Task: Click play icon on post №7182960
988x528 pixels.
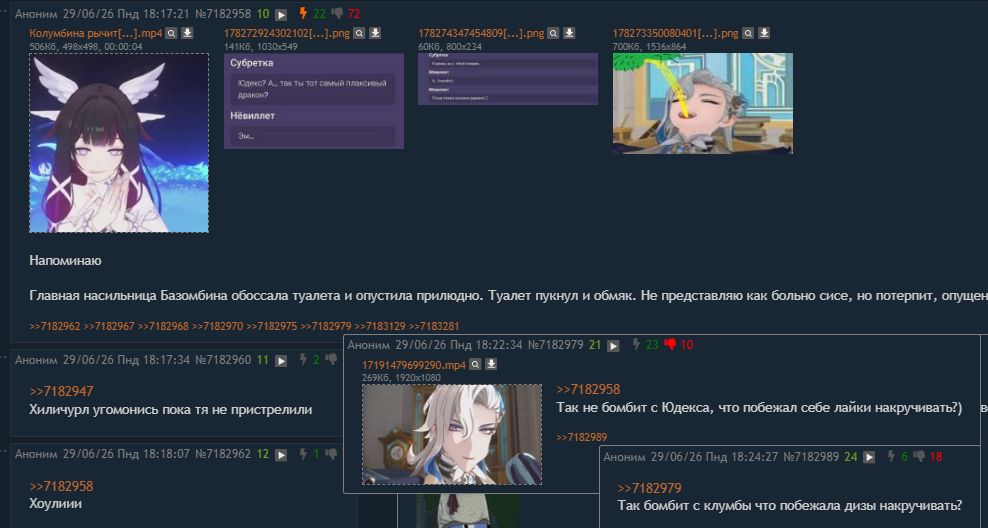Action: point(281,361)
